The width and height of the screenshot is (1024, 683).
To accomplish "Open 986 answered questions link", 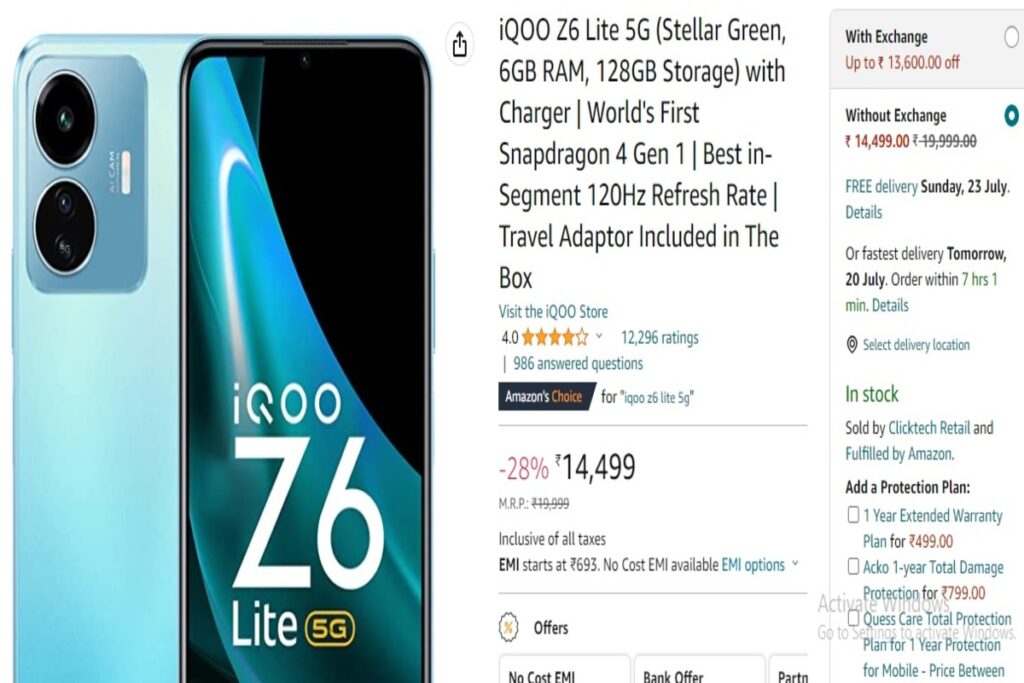I will pyautogui.click(x=578, y=364).
